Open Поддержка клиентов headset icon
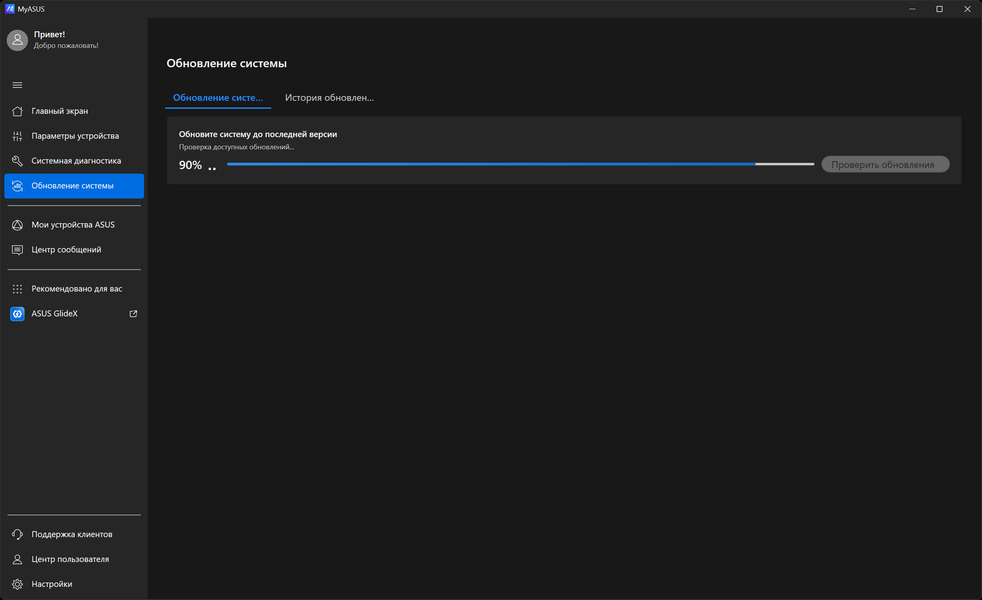Image resolution: width=982 pixels, height=600 pixels. [x=18, y=534]
